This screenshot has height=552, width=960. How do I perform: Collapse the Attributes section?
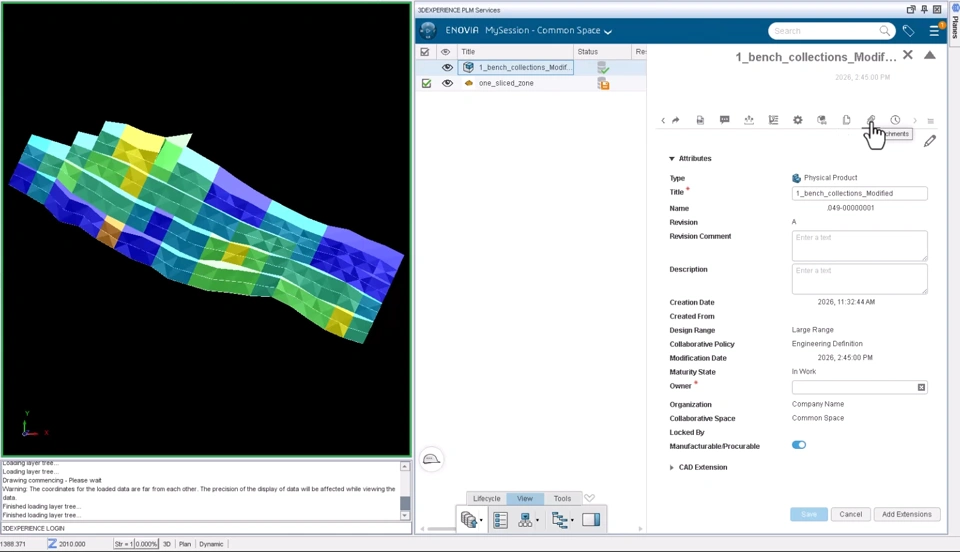(672, 159)
